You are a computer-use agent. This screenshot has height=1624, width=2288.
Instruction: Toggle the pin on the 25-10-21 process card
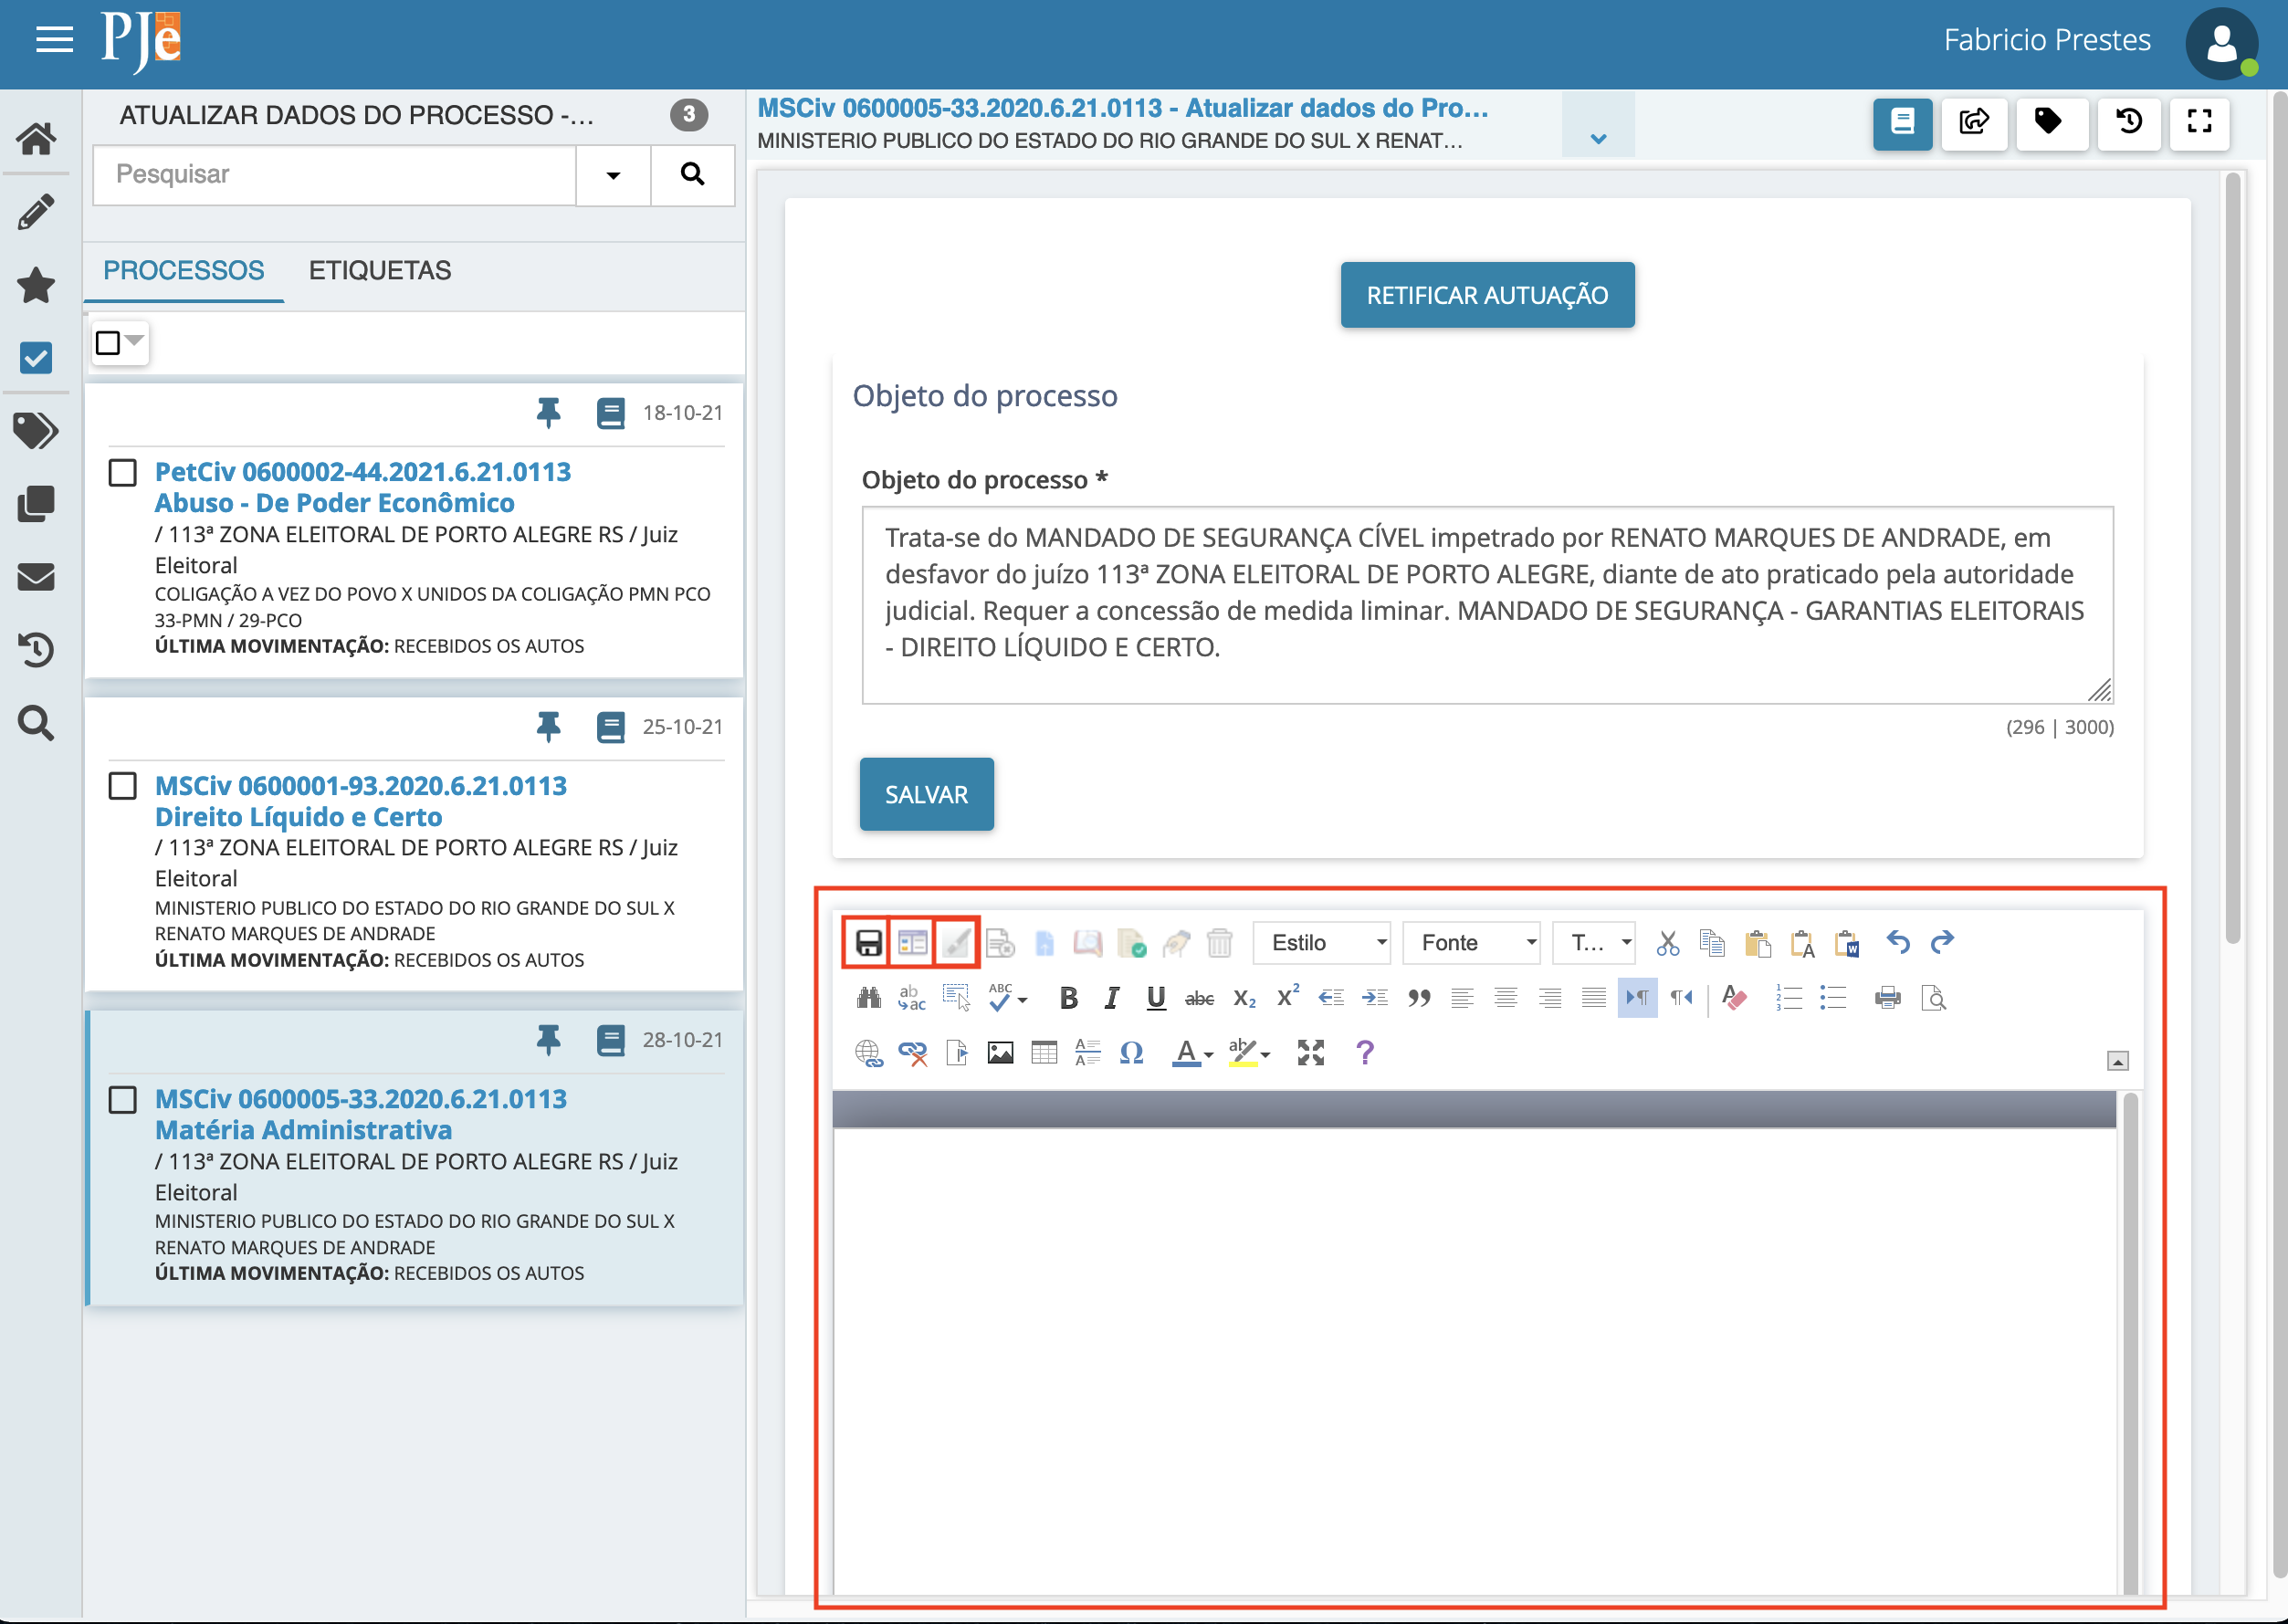coord(548,727)
